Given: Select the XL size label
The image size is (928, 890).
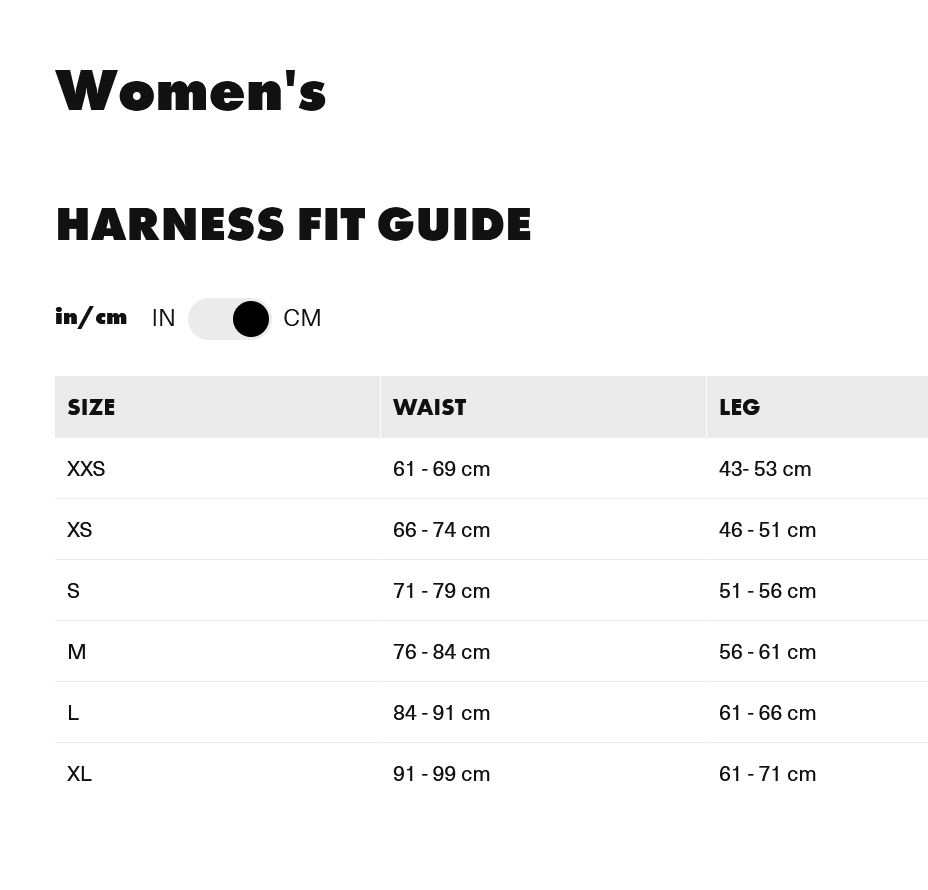Looking at the screenshot, I should tap(79, 773).
